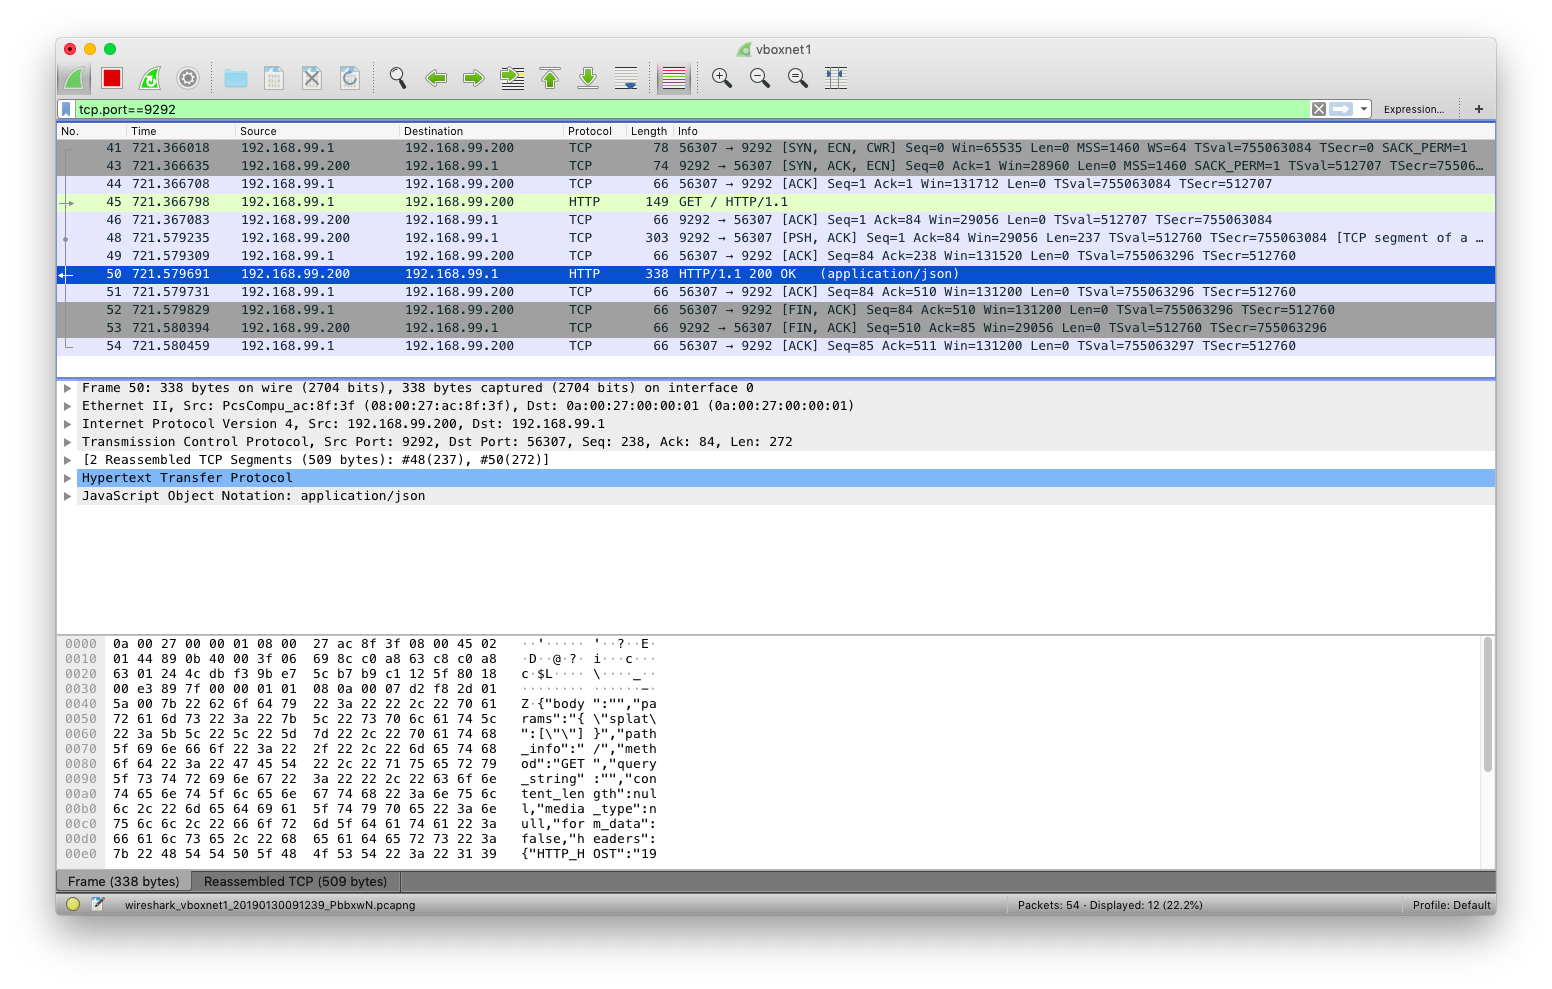The image size is (1552, 989).
Task: Click the expert information status circle
Action: click(73, 904)
